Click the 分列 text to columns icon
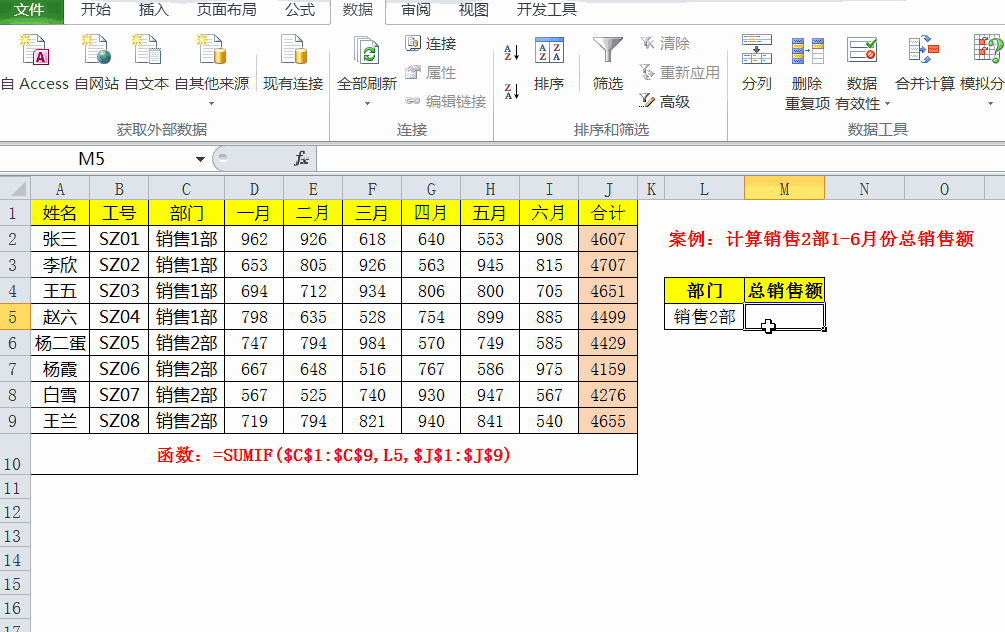This screenshot has width=1005, height=632. pos(757,50)
